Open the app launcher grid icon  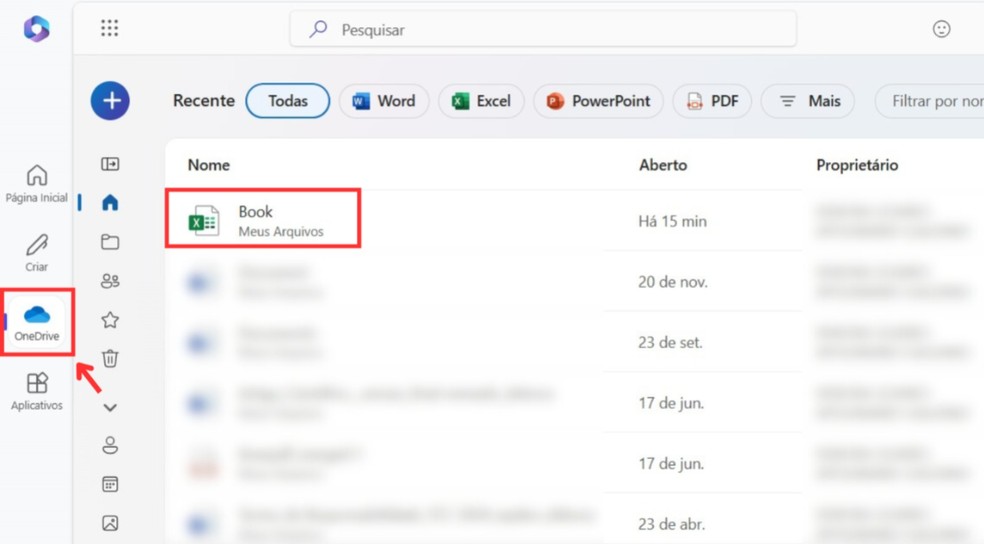coord(110,28)
